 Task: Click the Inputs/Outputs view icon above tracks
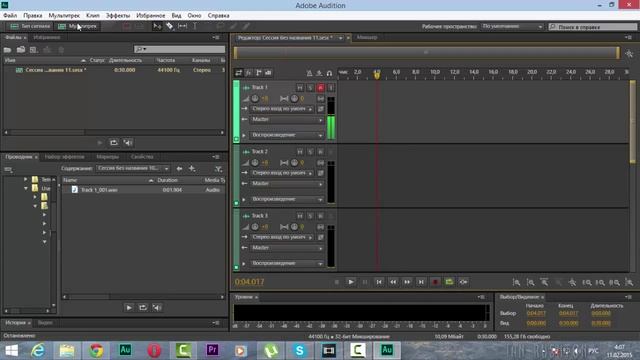239,73
